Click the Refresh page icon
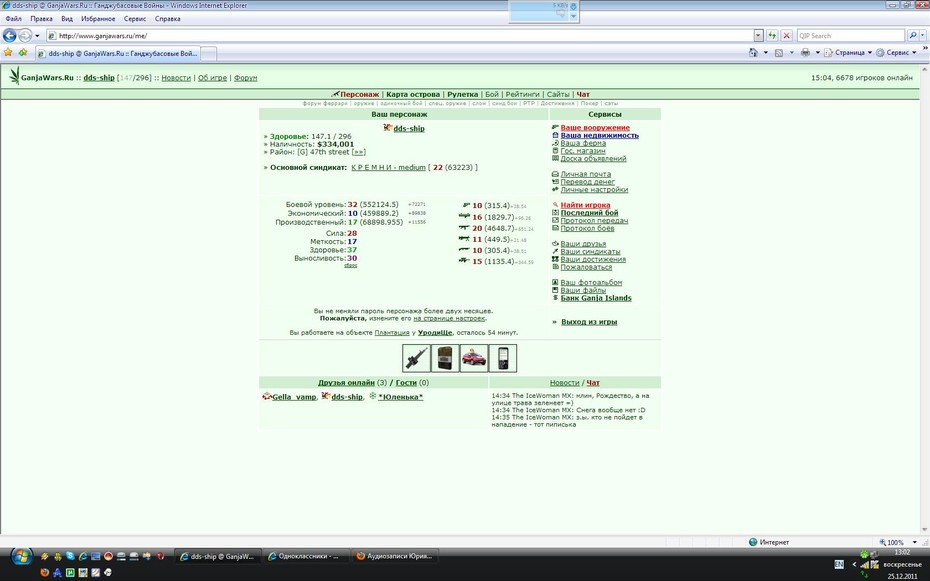The width and height of the screenshot is (930, 581). 772,36
